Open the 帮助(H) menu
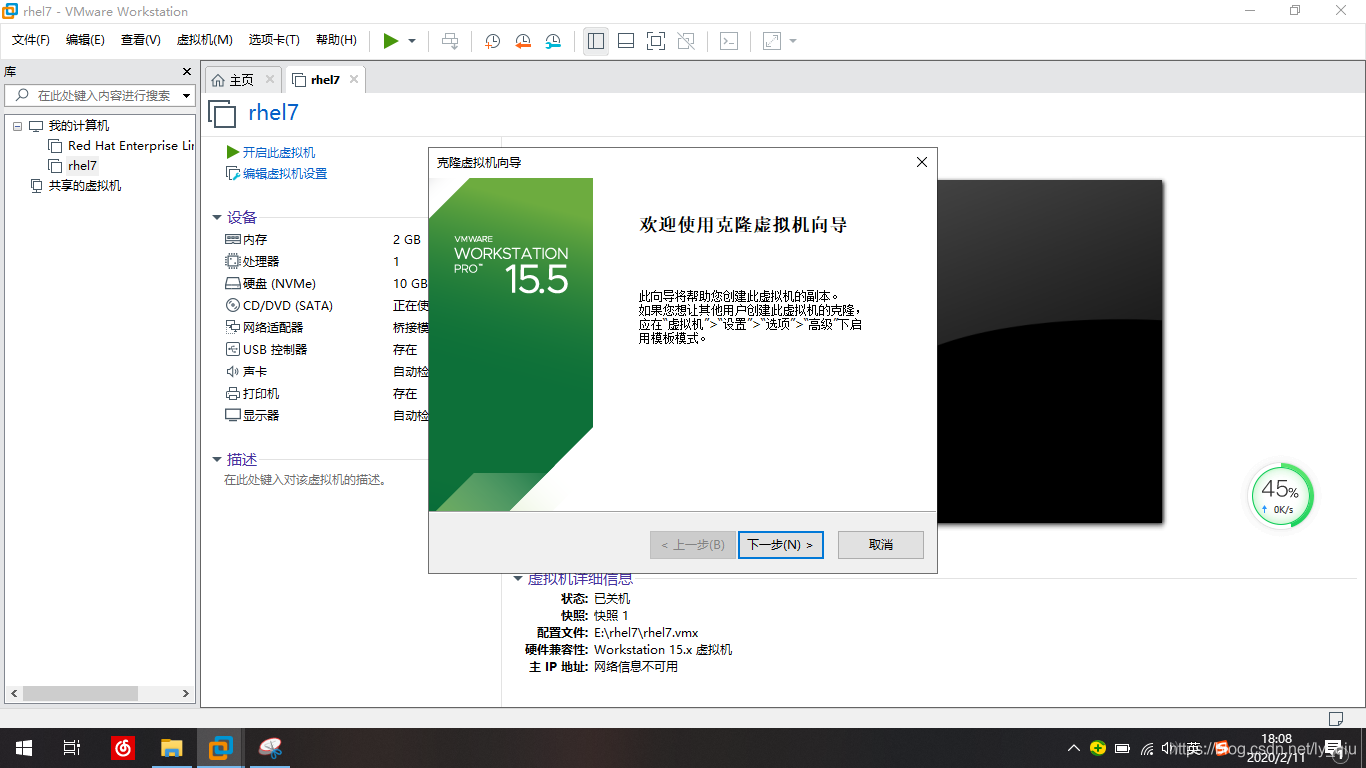Screen dimensions: 1366x768 336,40
